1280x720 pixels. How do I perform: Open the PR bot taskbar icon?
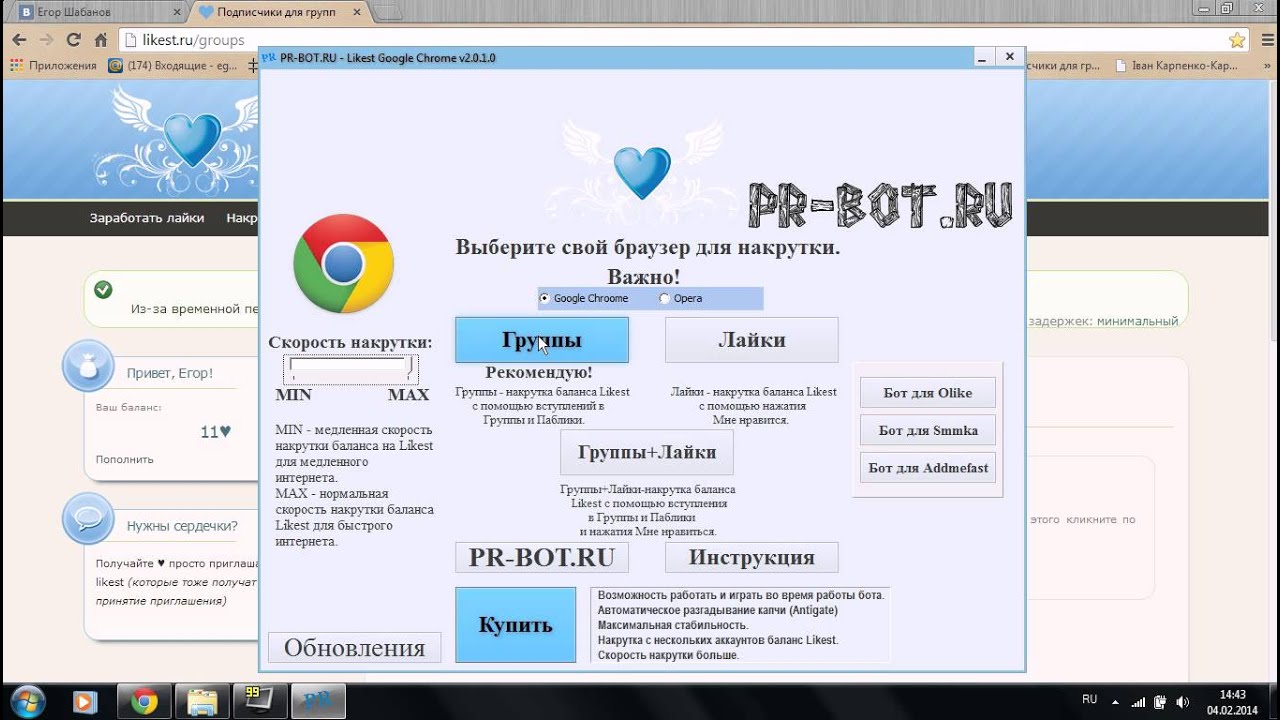coord(318,702)
